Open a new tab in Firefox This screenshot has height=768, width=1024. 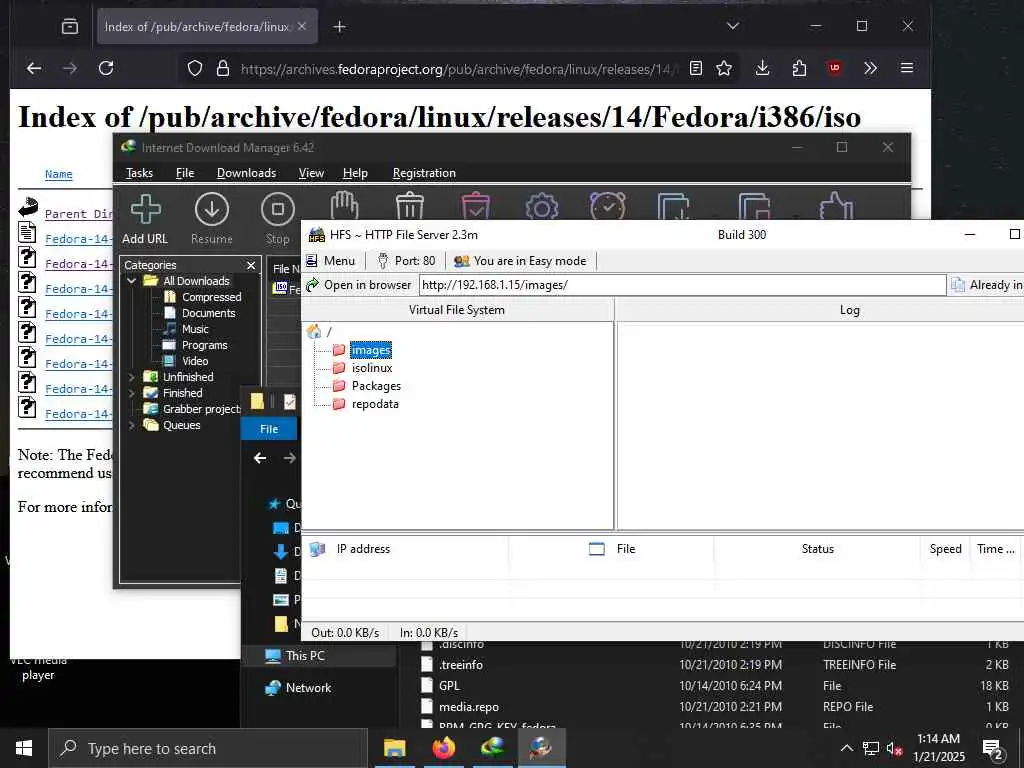[339, 27]
